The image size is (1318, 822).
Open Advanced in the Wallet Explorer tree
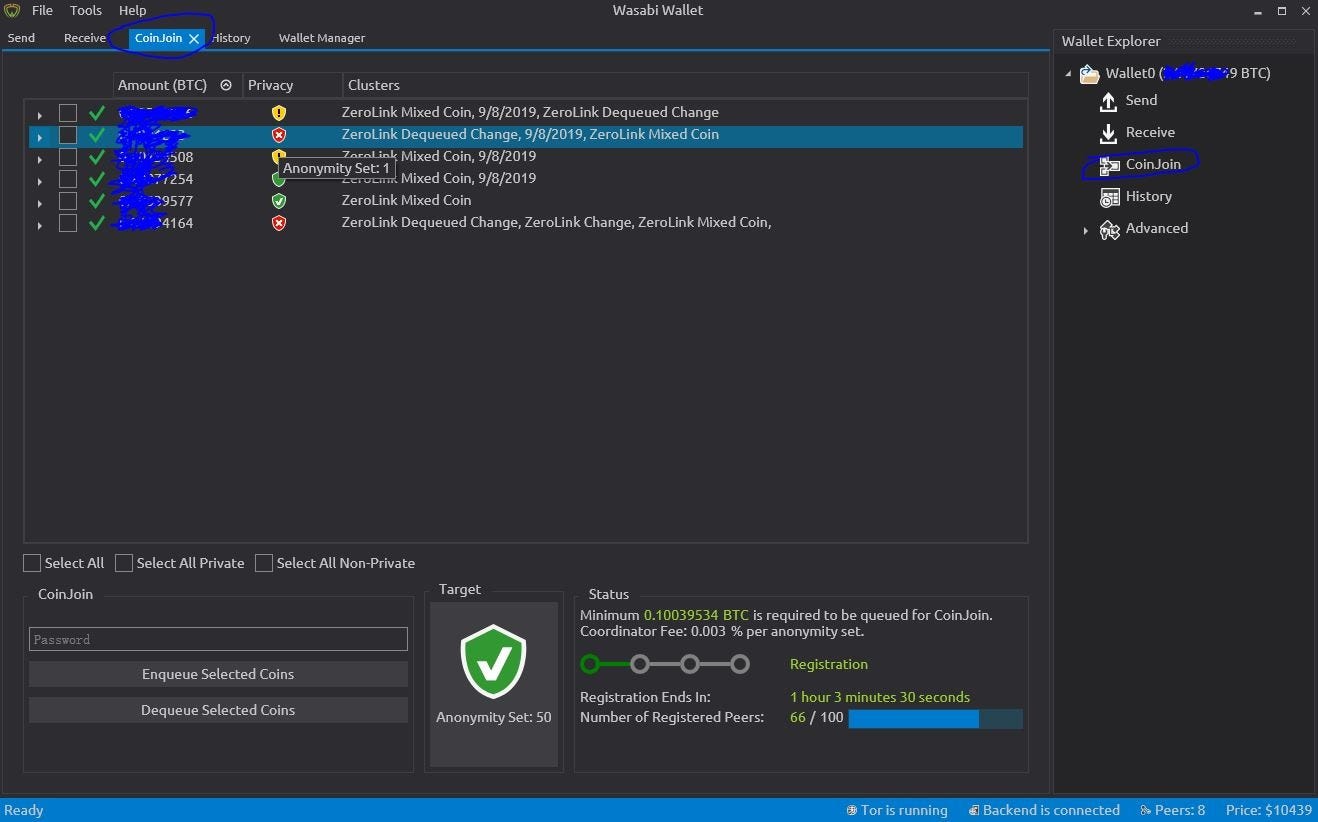coord(1157,228)
